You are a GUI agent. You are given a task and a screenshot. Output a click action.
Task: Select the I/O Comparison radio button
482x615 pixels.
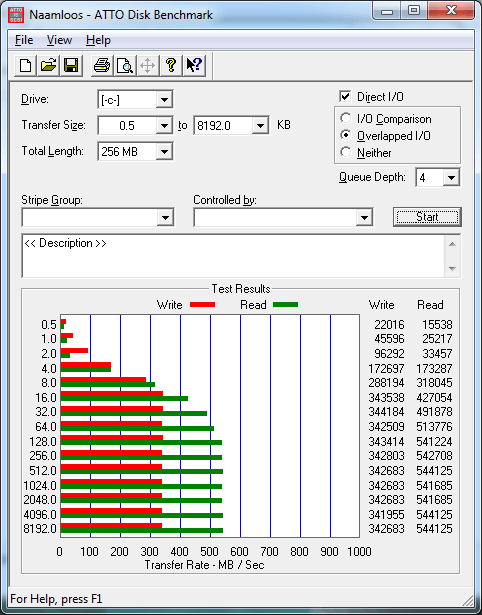346,118
